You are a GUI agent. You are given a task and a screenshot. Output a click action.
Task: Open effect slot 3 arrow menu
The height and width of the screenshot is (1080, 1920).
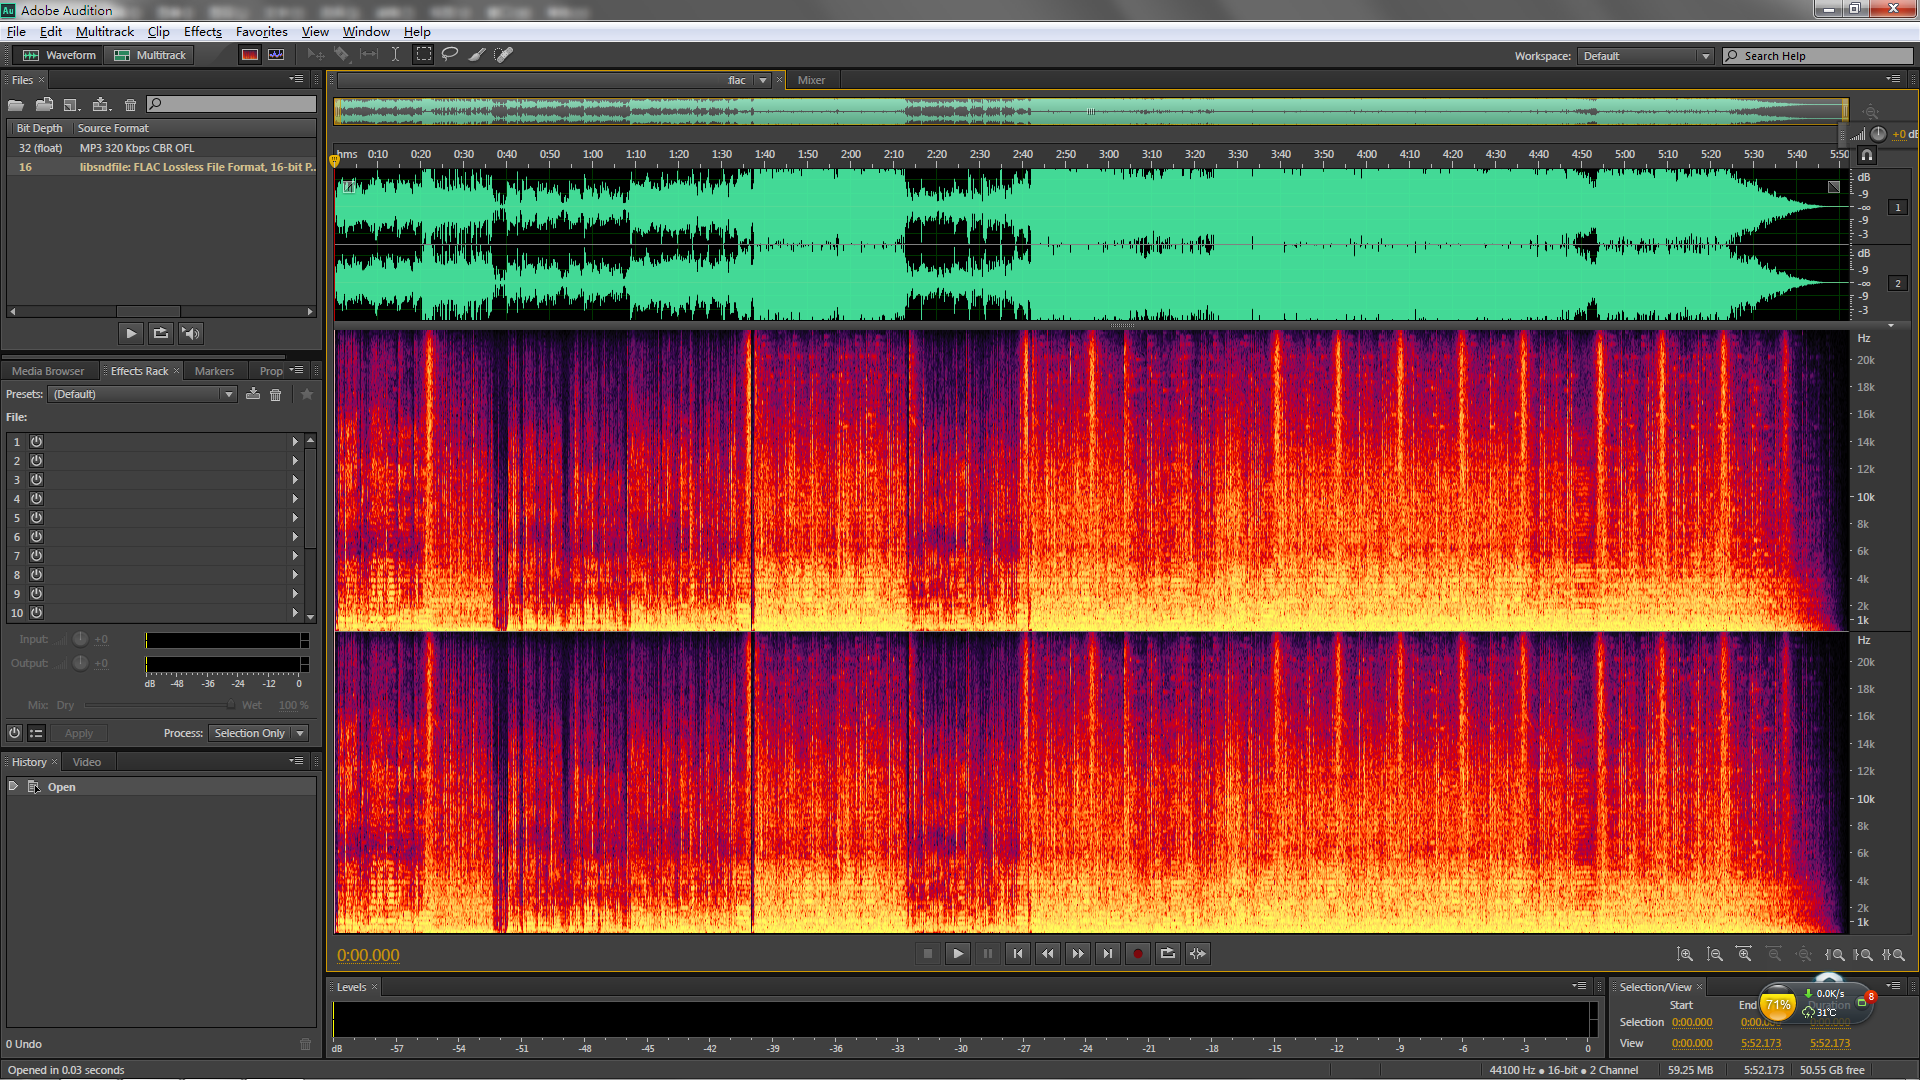[295, 479]
